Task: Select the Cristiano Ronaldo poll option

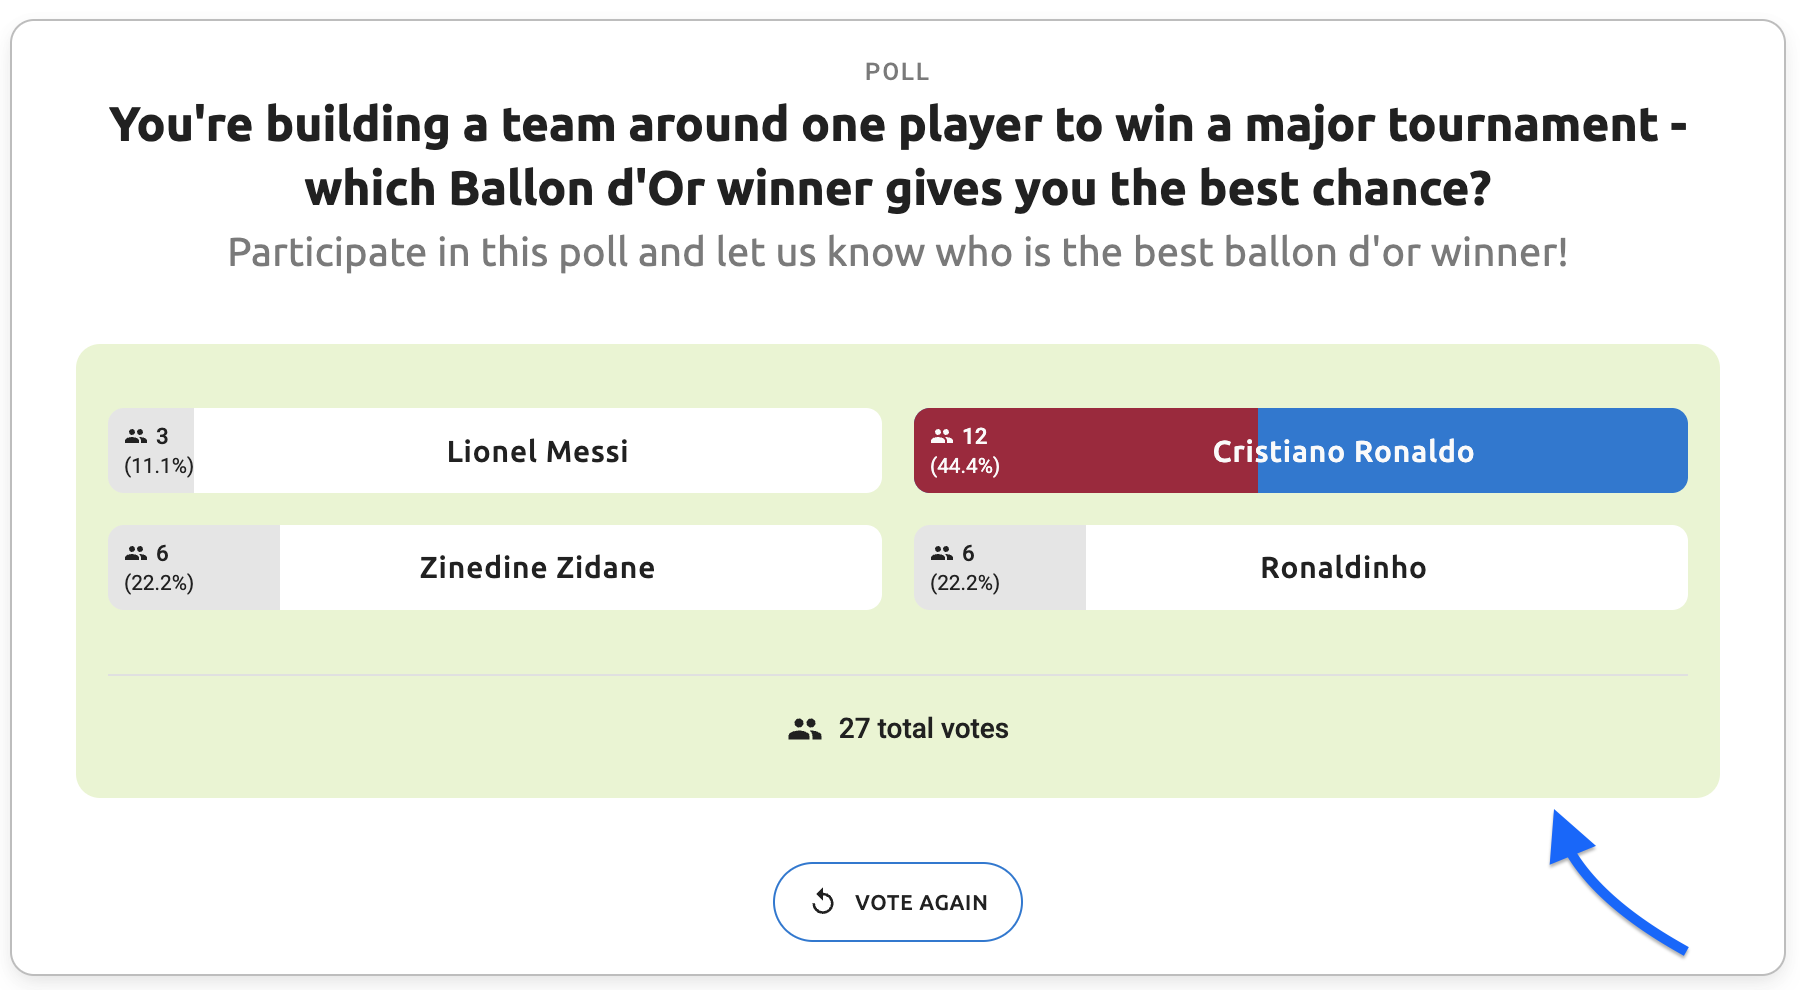Action: 1342,451
